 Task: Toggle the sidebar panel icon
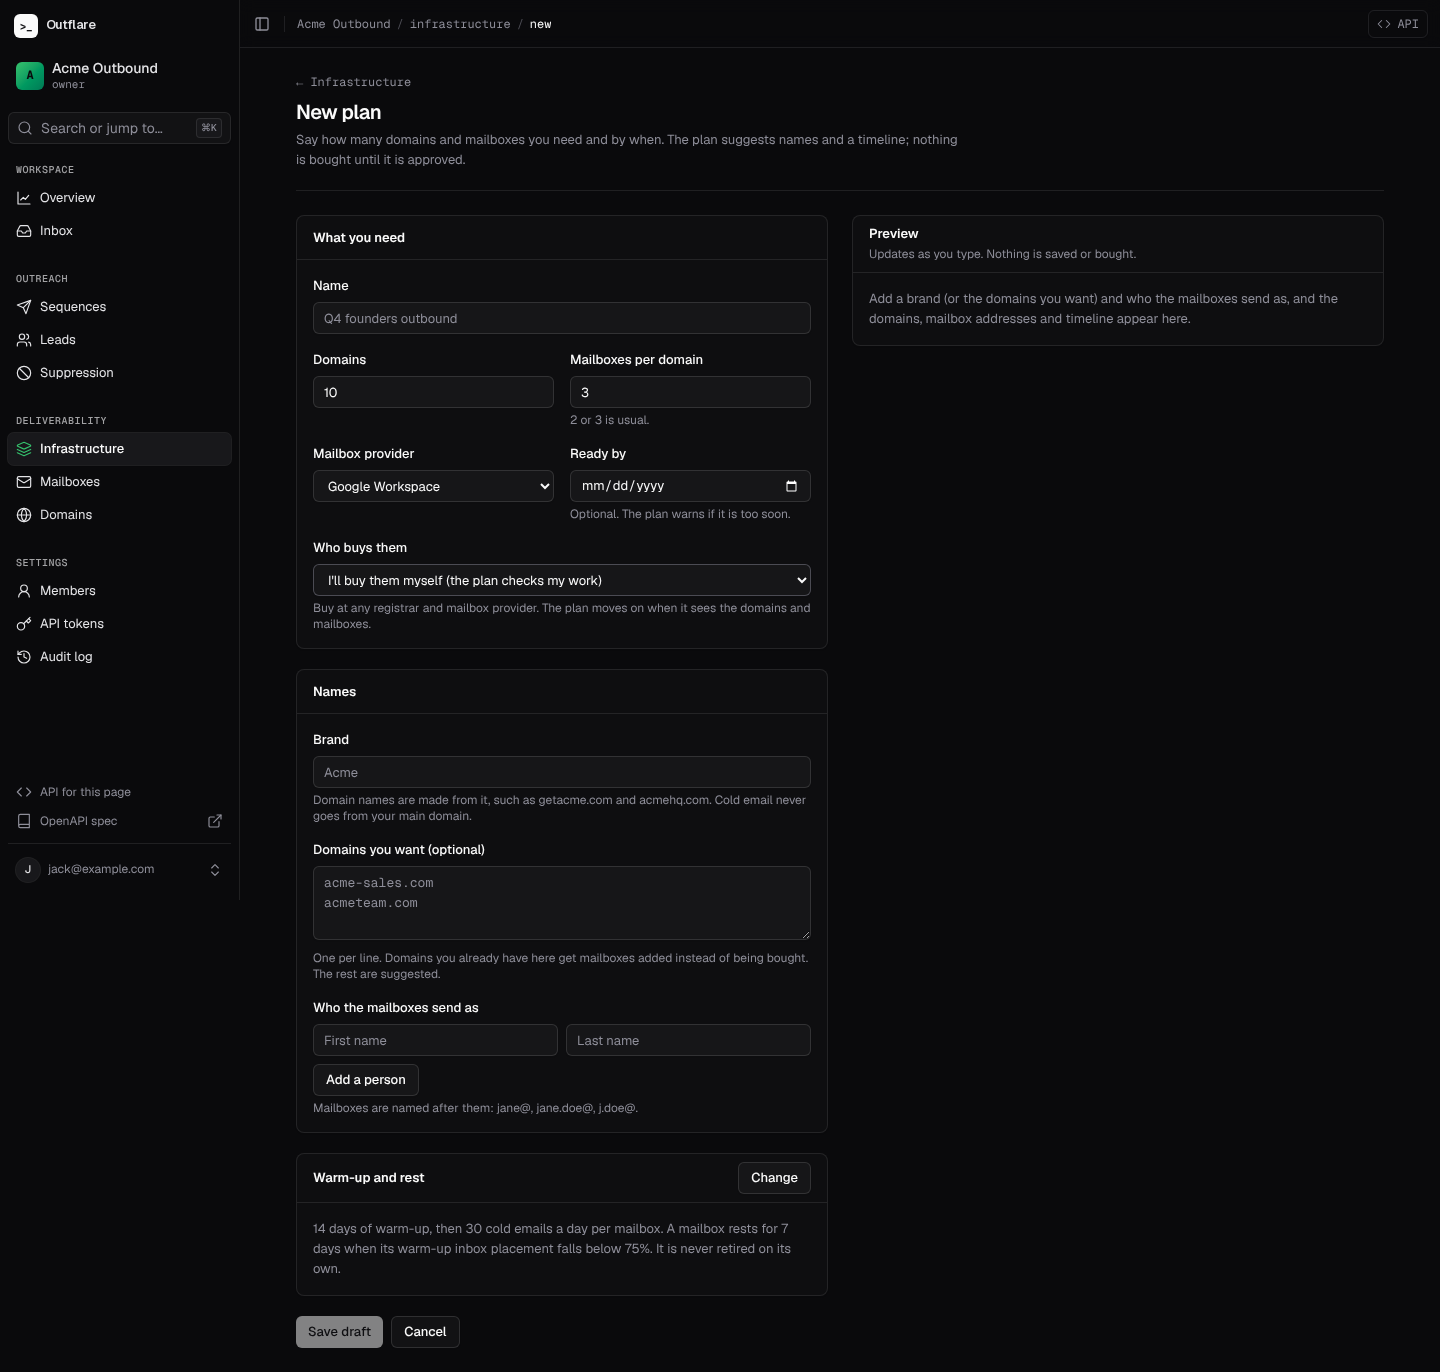coord(262,24)
